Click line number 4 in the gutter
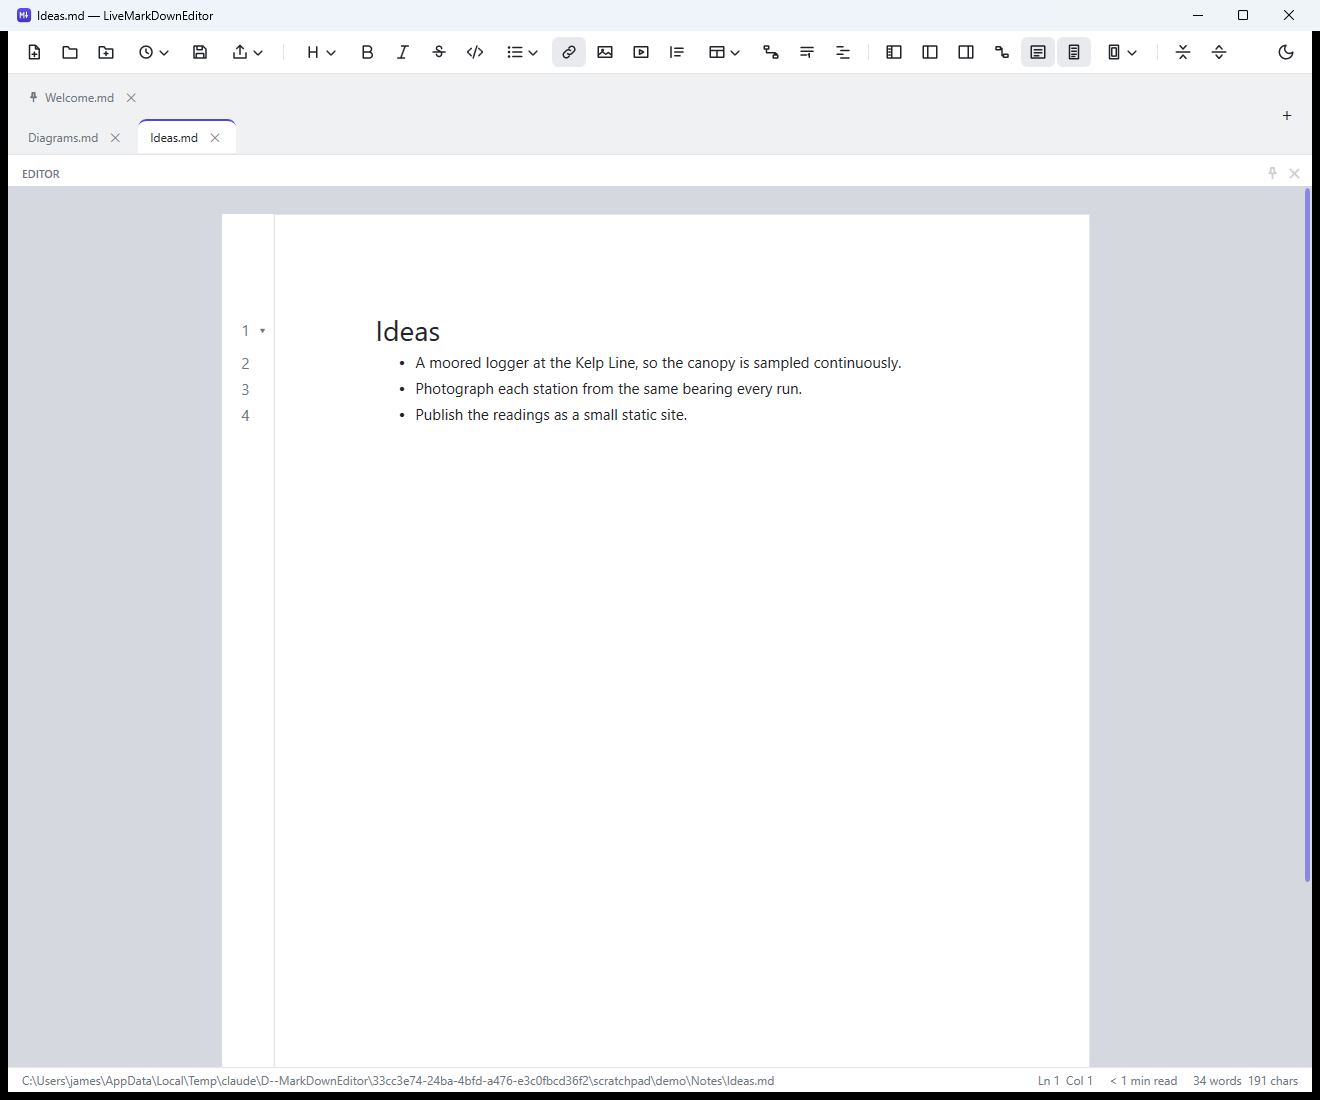 click(245, 416)
